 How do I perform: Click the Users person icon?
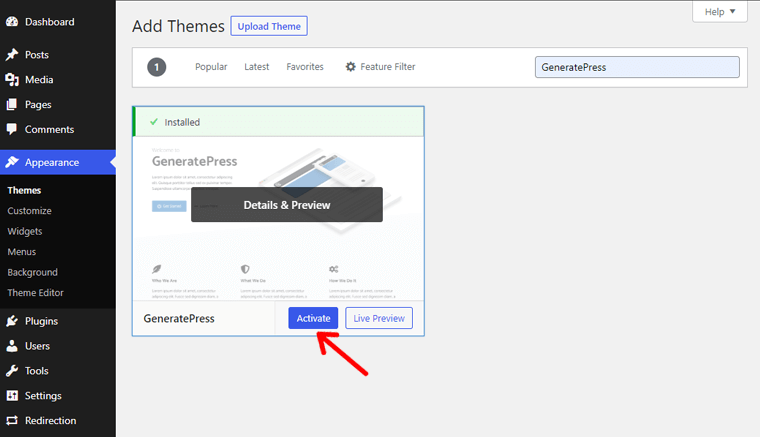tap(12, 346)
